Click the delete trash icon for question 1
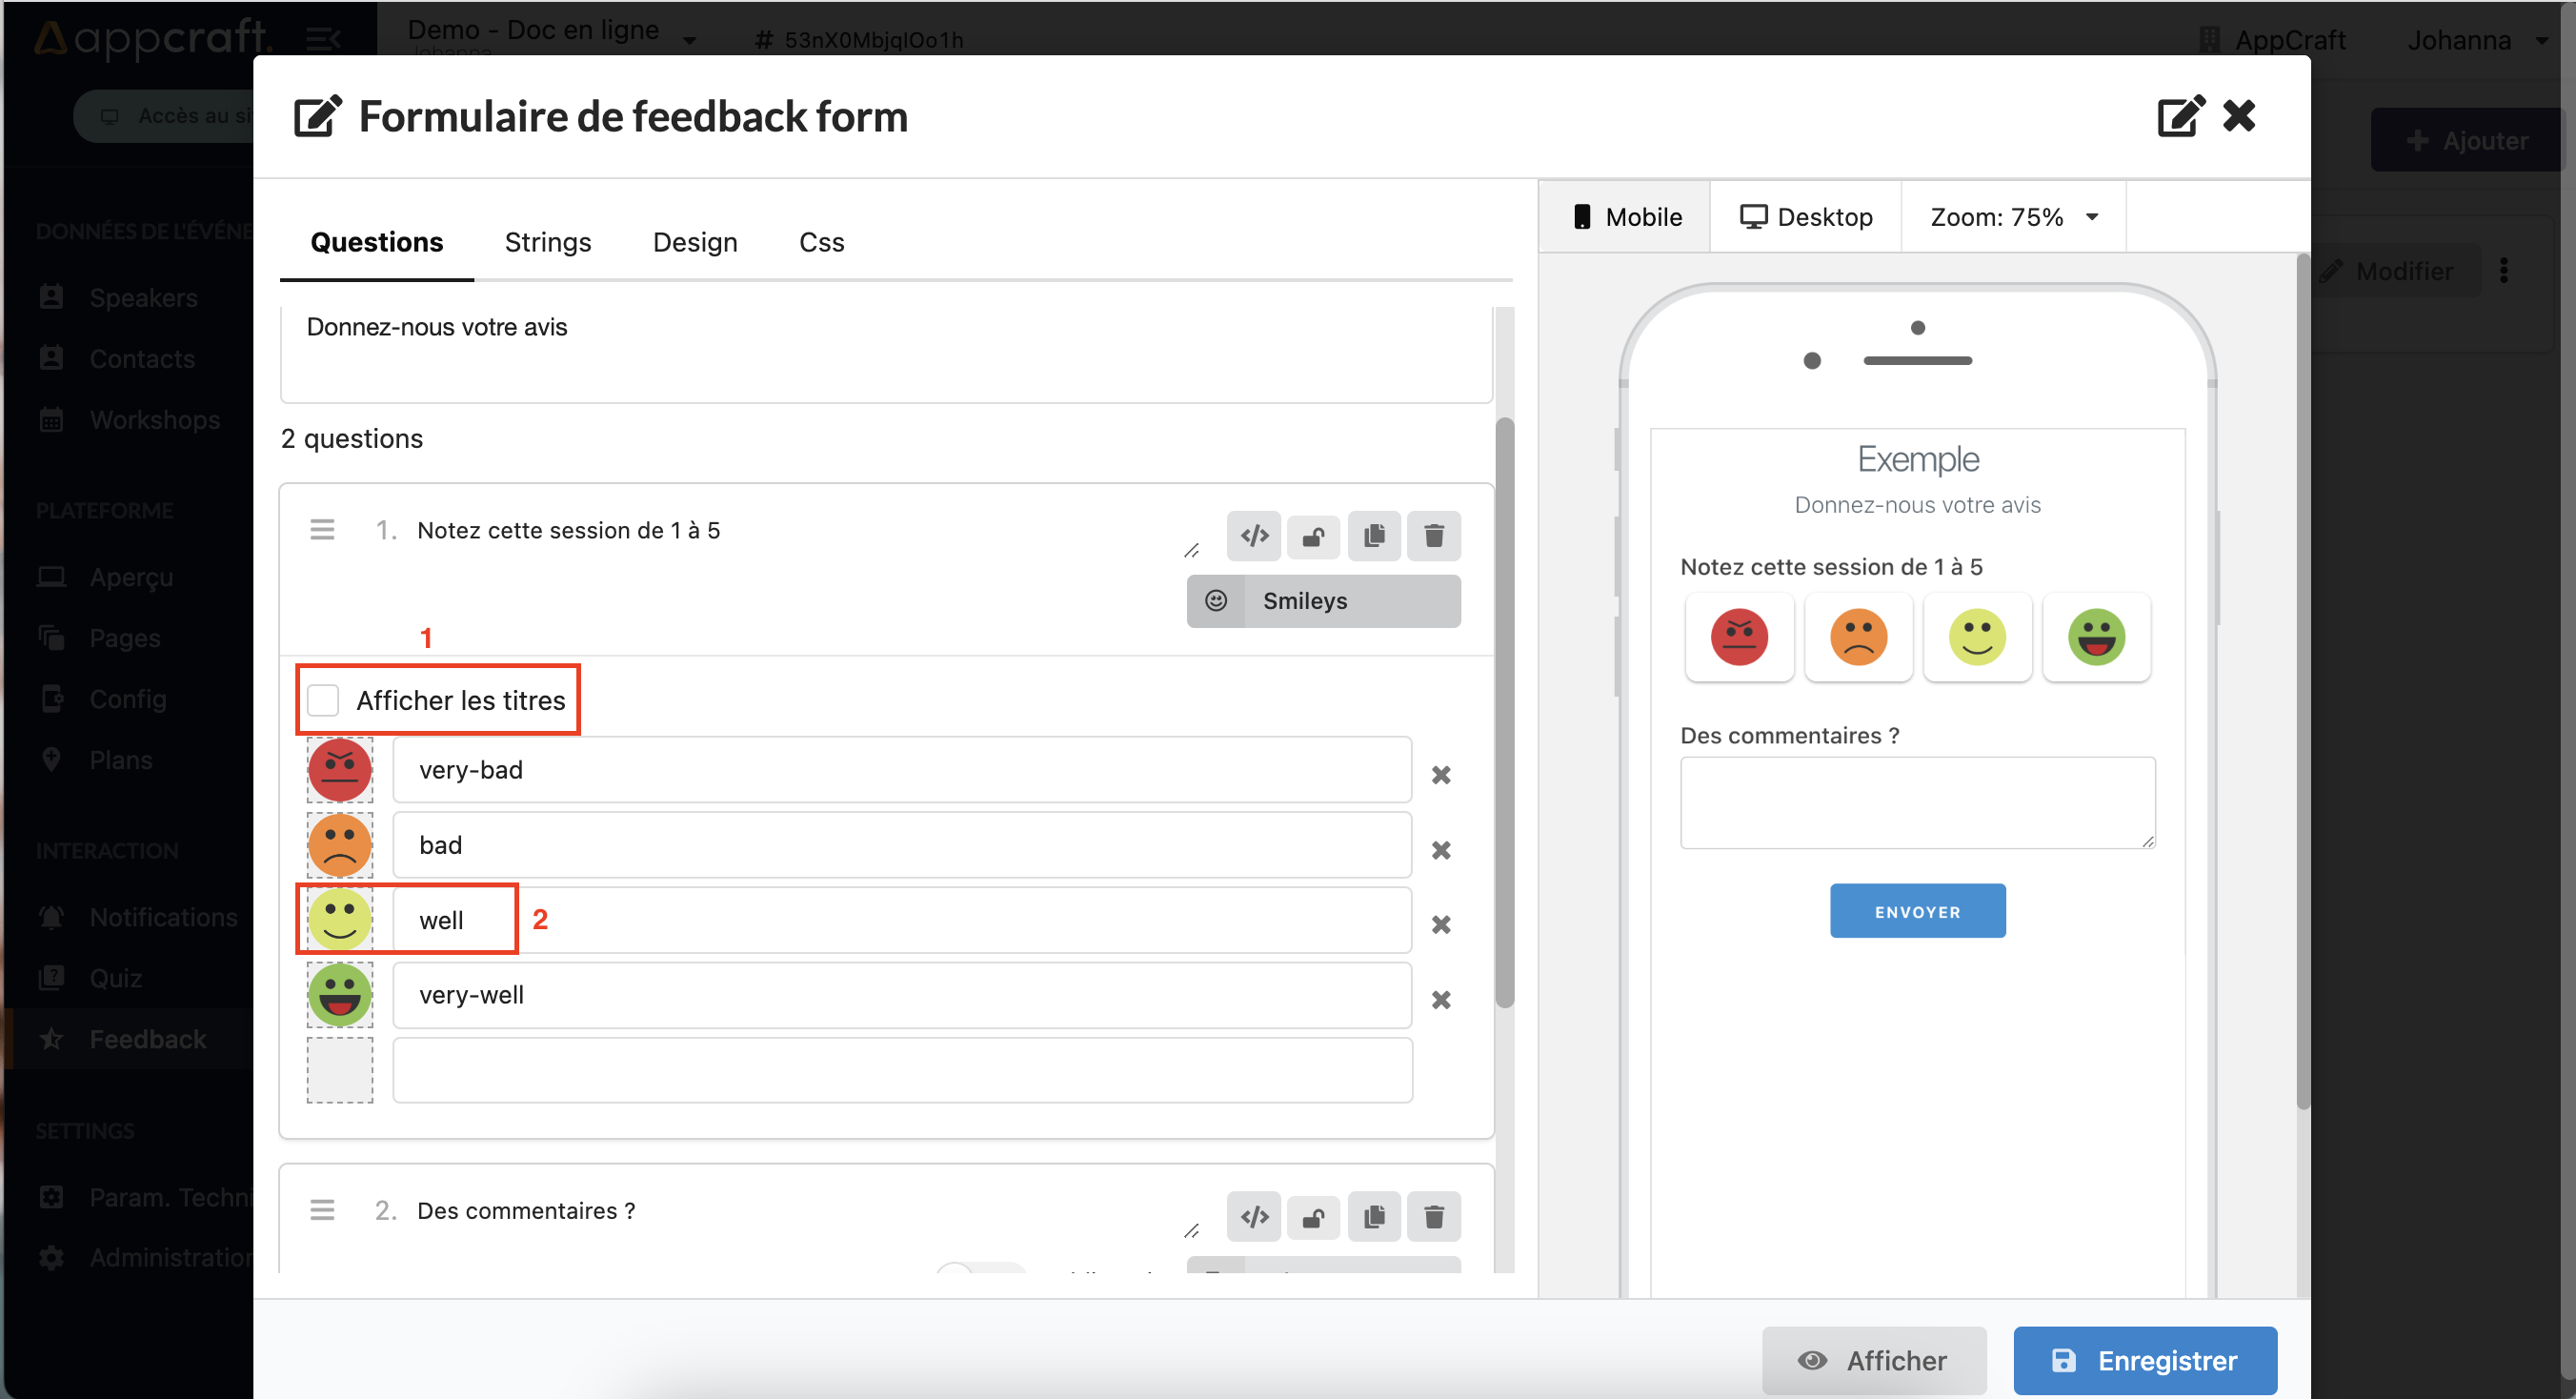 click(1433, 533)
